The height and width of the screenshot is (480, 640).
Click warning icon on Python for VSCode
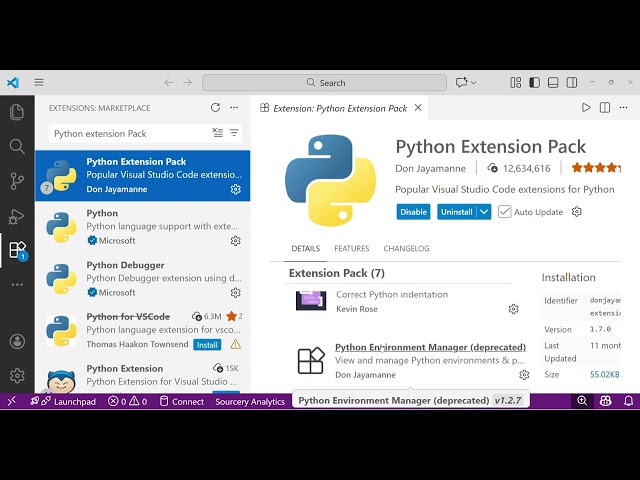(236, 344)
